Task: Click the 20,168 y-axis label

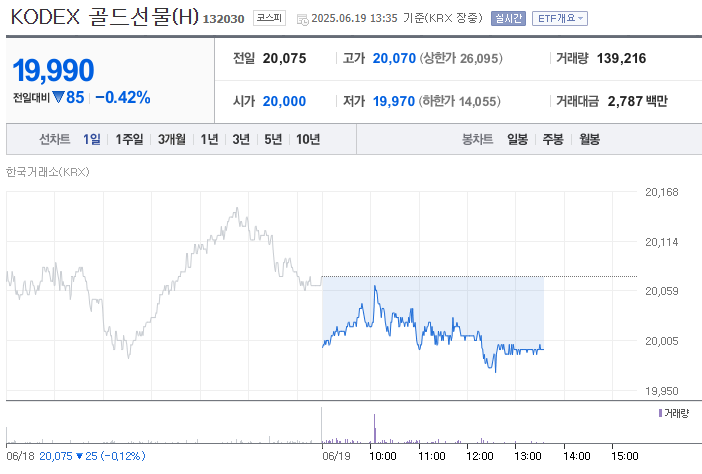Action: point(661,192)
